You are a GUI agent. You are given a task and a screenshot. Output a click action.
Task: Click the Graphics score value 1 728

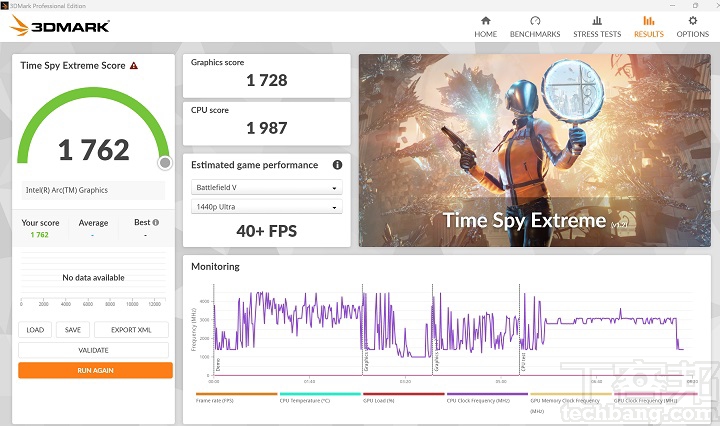coord(267,80)
